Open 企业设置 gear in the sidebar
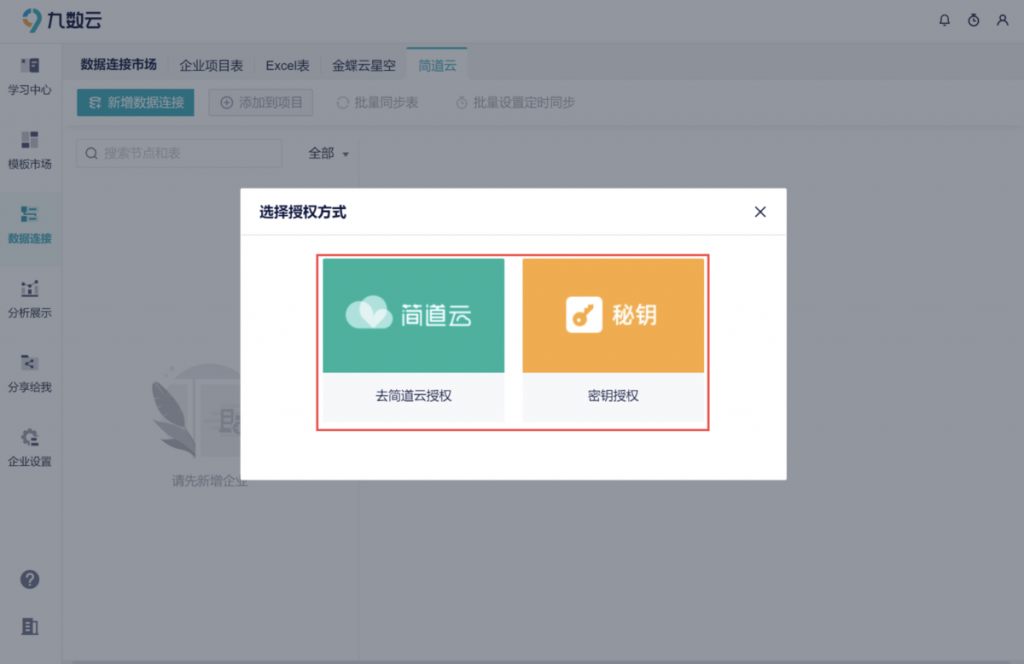The height and width of the screenshot is (664, 1024). click(x=30, y=448)
